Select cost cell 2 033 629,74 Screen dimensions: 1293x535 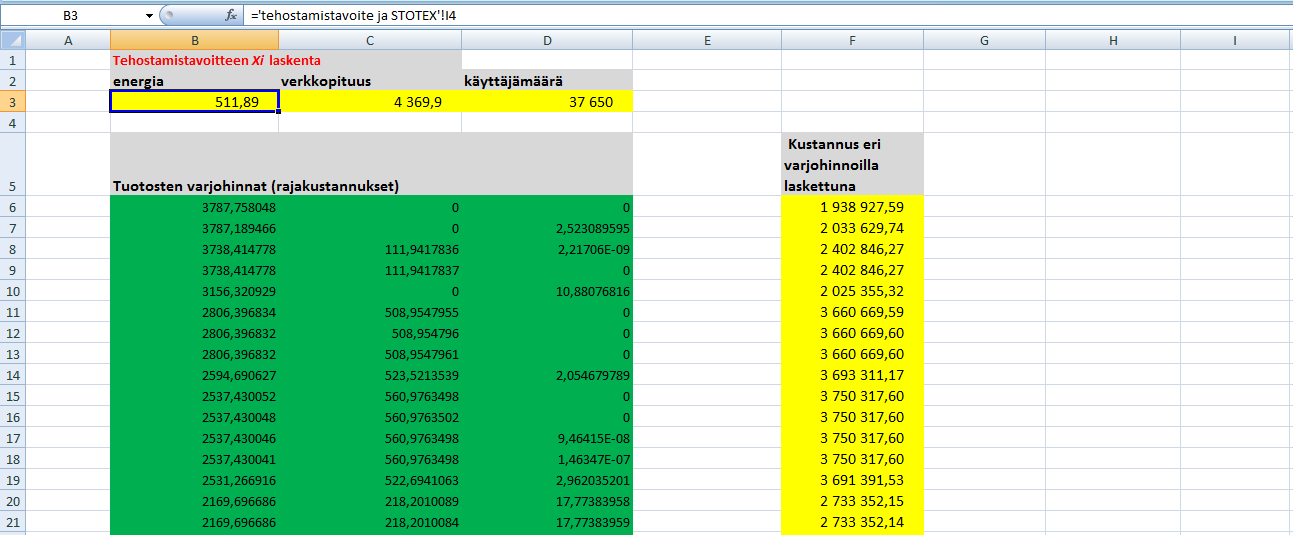click(x=852, y=228)
